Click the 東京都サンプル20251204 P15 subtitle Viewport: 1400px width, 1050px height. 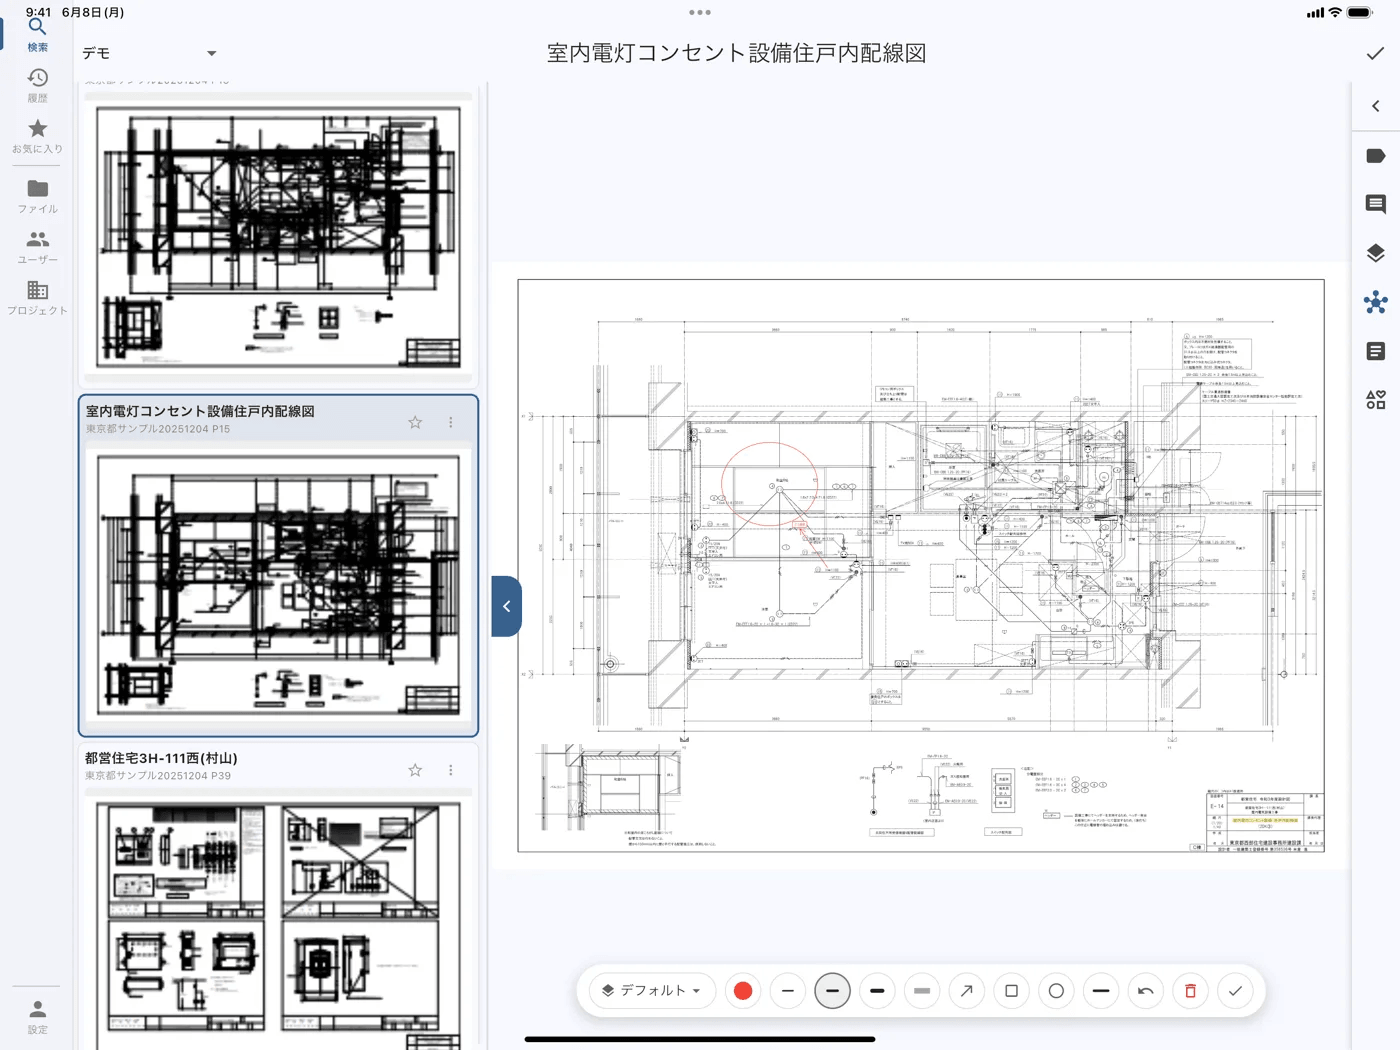(x=158, y=429)
